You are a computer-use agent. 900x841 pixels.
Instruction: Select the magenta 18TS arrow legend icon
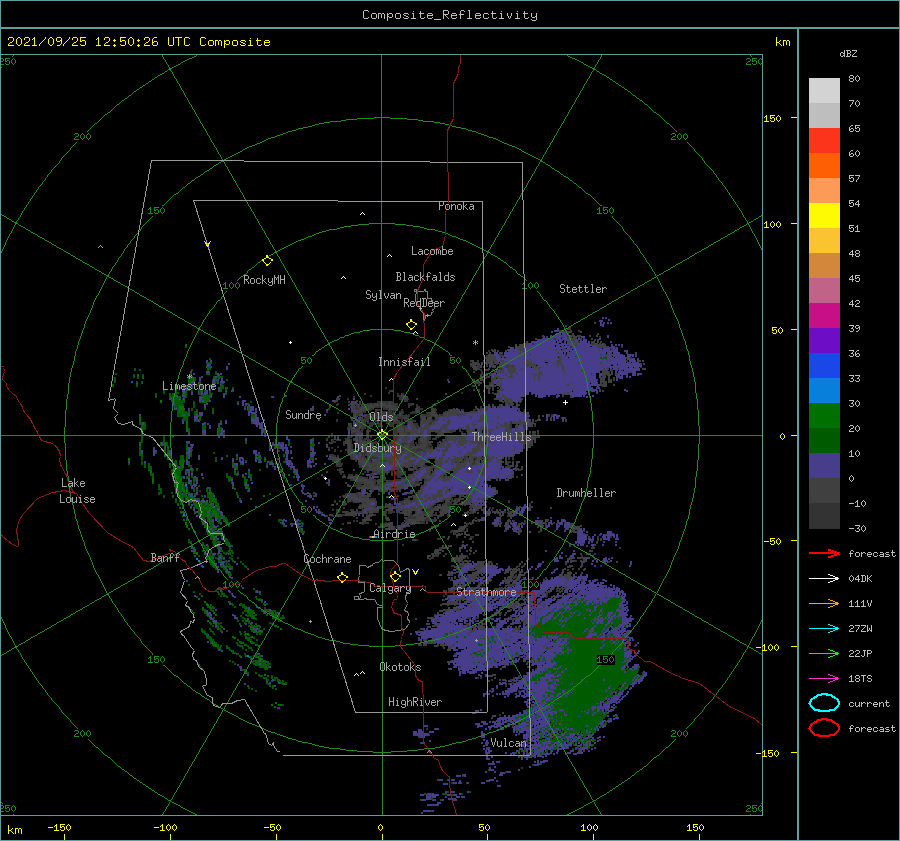824,679
